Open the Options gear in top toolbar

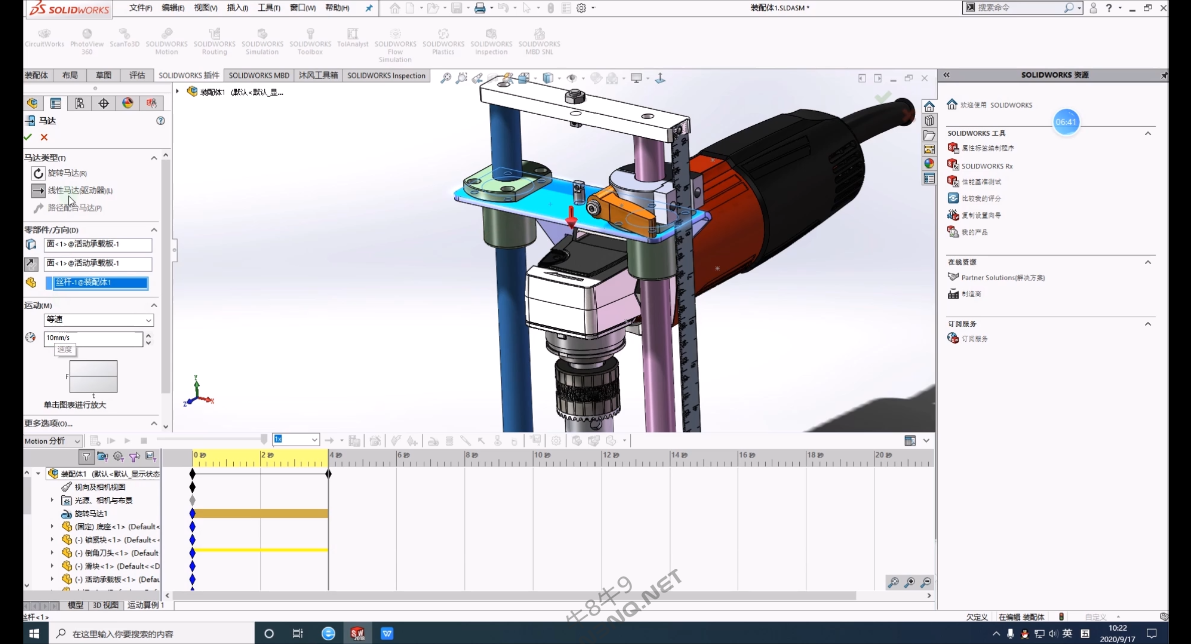[x=581, y=8]
